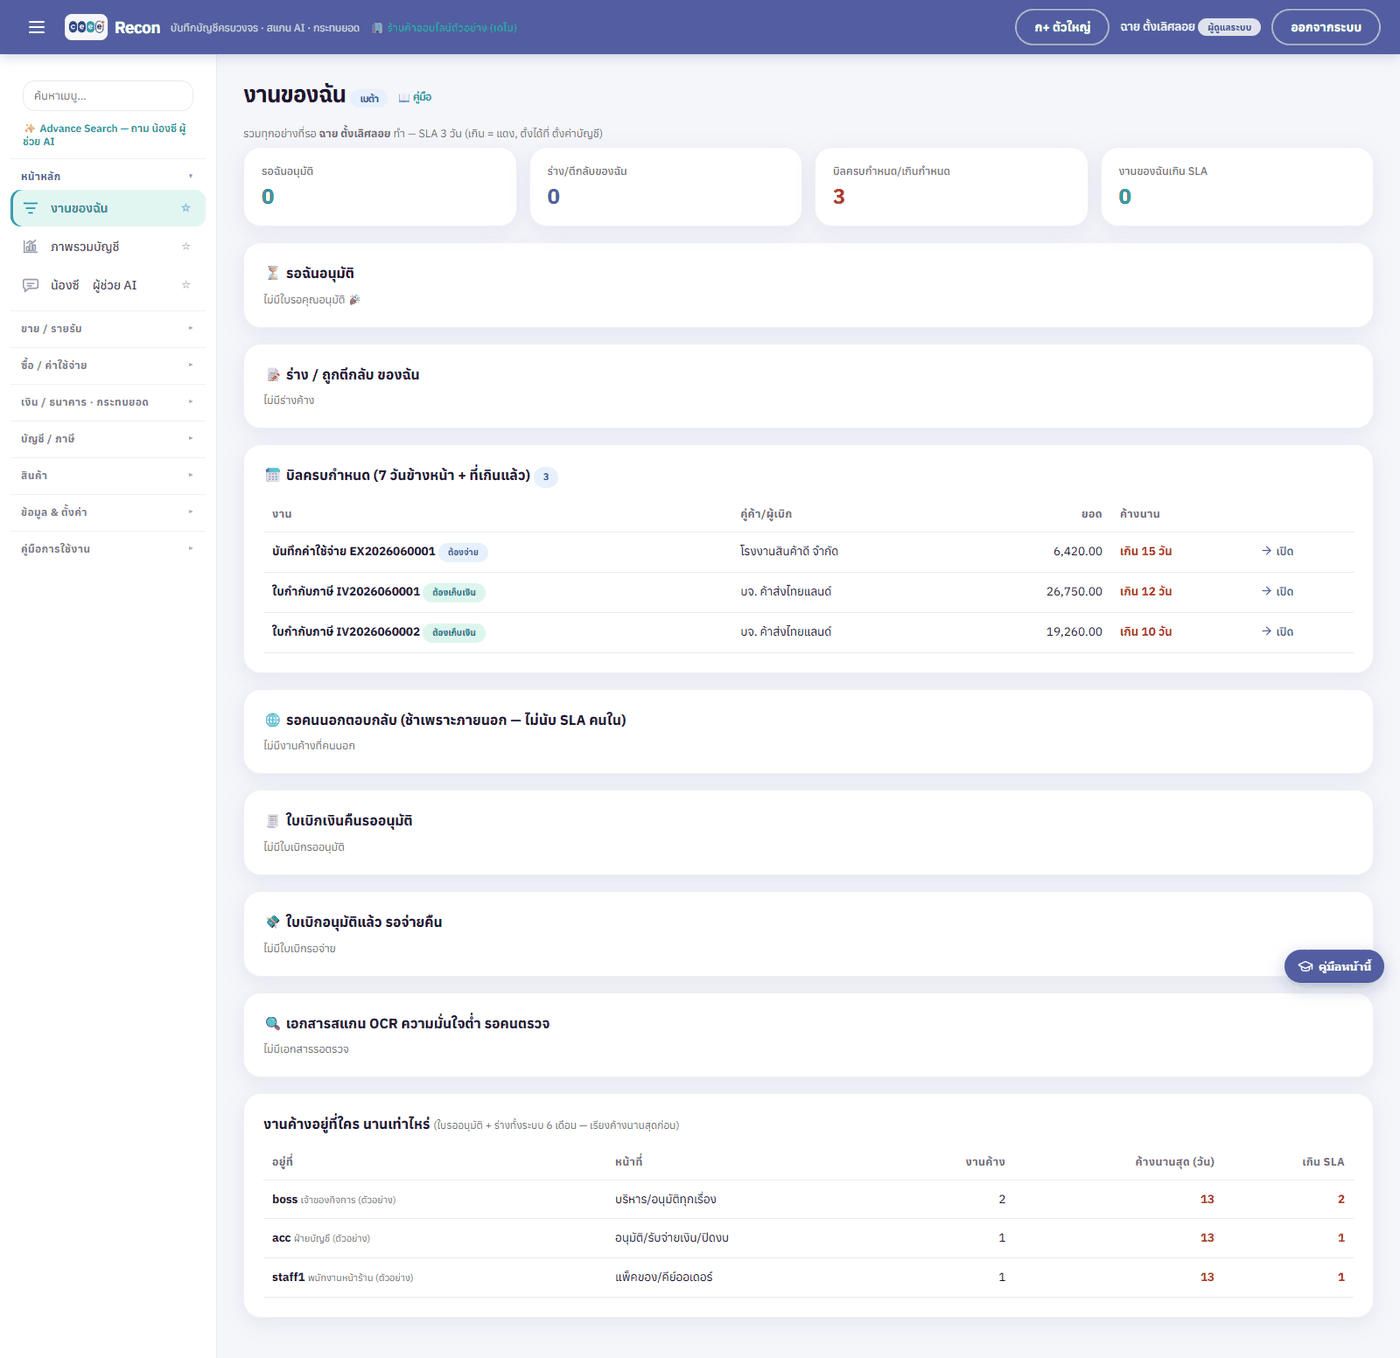Expand the ซื้อ / ค่าใช้จ่าย section
1400x1358 pixels.
pyautogui.click(x=107, y=365)
